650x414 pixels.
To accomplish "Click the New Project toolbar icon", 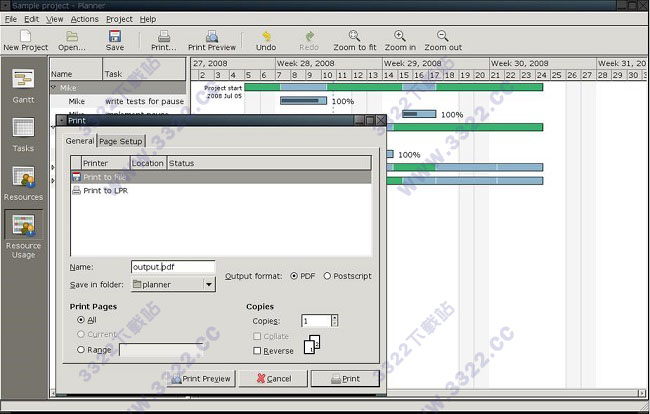I will pos(25,36).
